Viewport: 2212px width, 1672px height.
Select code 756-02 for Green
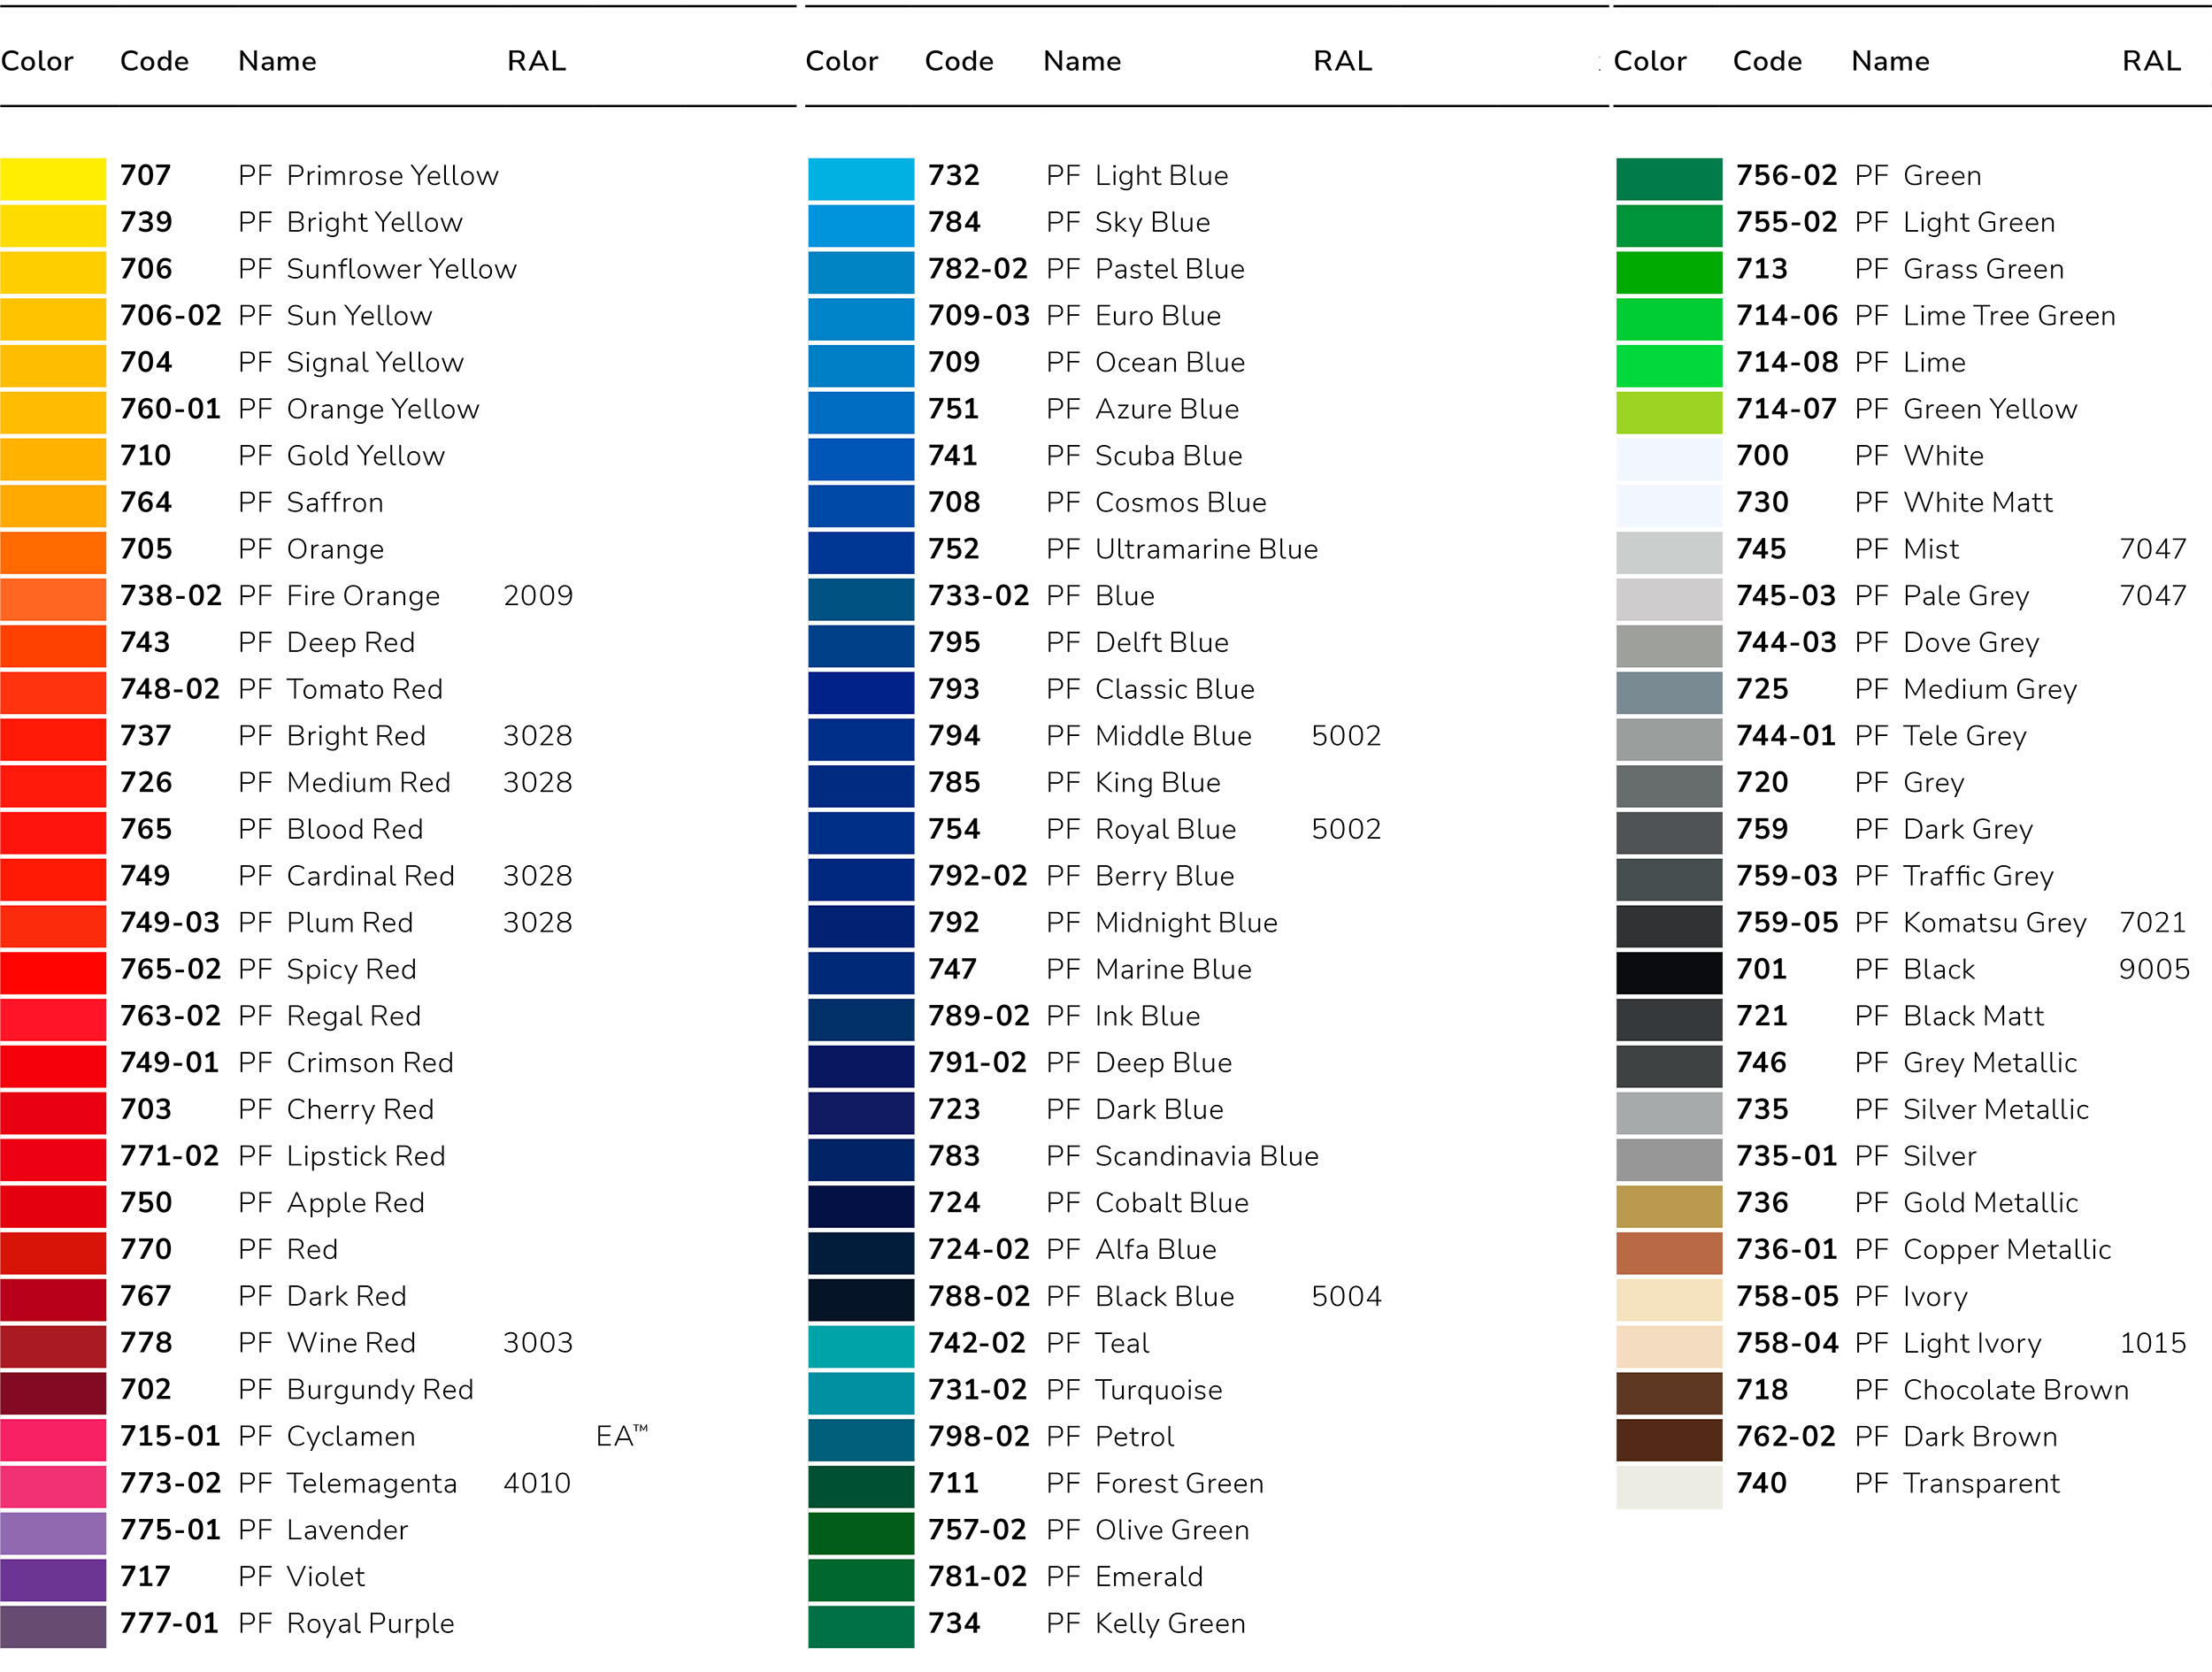coord(1787,176)
